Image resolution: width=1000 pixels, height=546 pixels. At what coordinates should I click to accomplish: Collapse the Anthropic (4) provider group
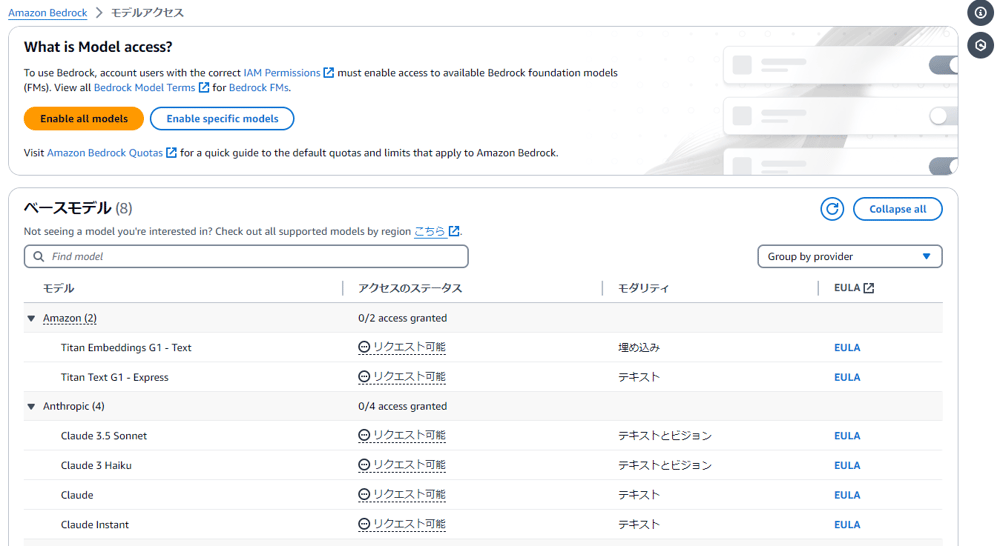(x=31, y=406)
